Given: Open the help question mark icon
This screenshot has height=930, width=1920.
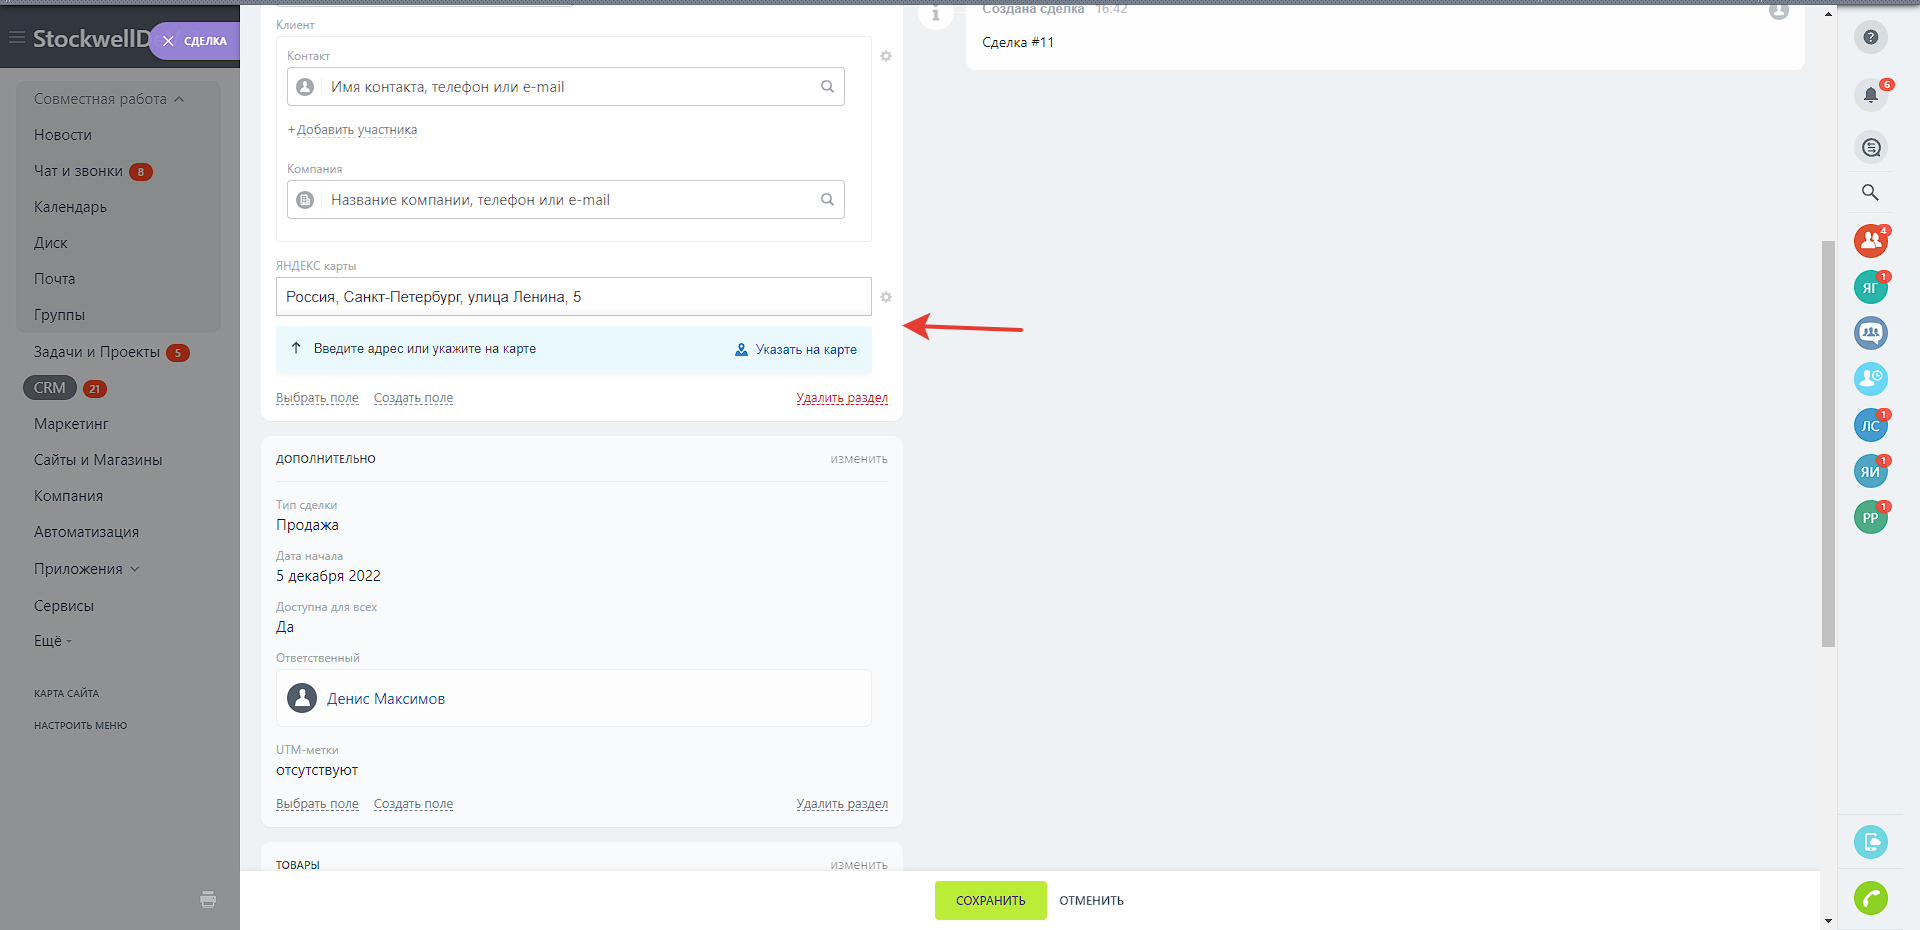Looking at the screenshot, I should (1870, 38).
